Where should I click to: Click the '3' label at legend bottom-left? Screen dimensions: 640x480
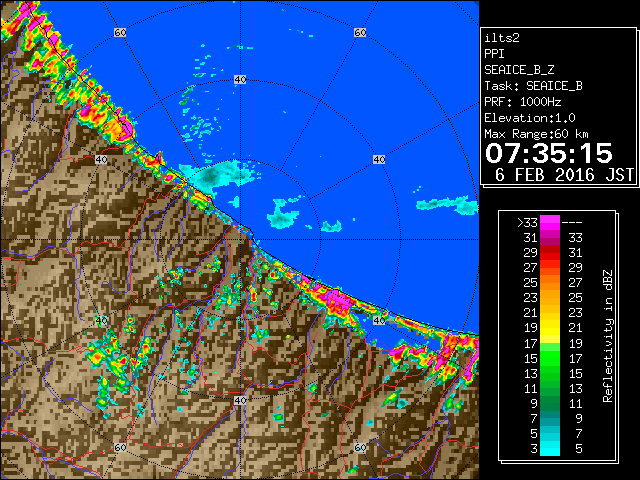(534, 449)
